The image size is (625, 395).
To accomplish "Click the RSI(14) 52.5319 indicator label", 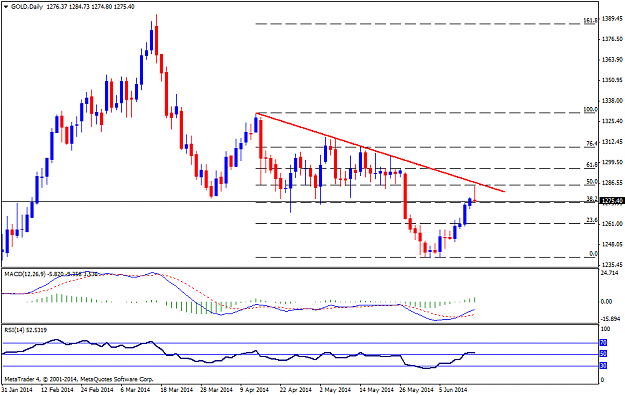I will (x=26, y=330).
